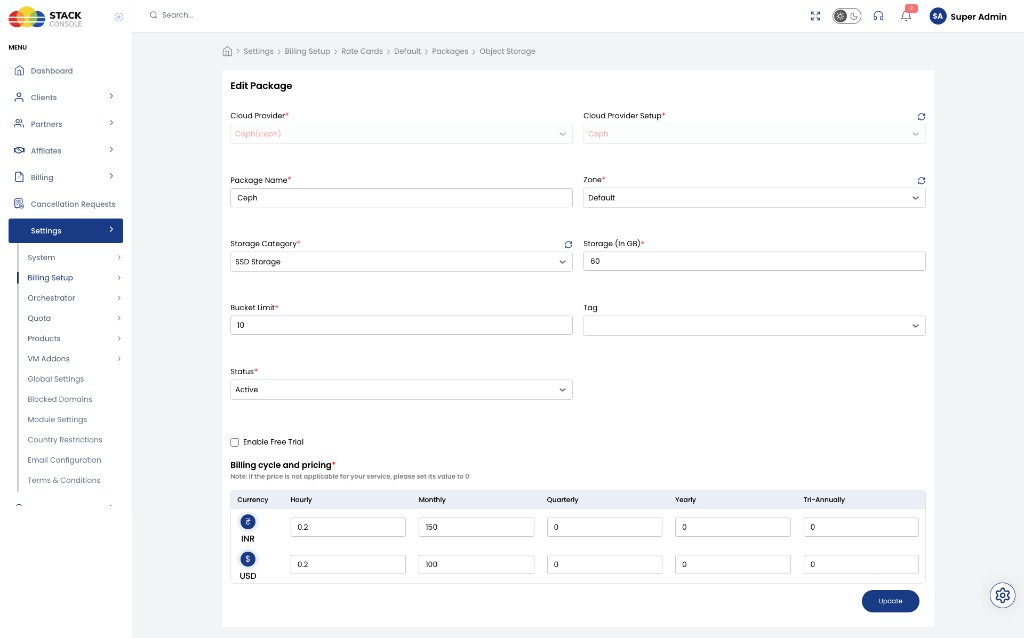Open Terms & Conditions in sidebar
The height and width of the screenshot is (638, 1024).
pos(64,480)
